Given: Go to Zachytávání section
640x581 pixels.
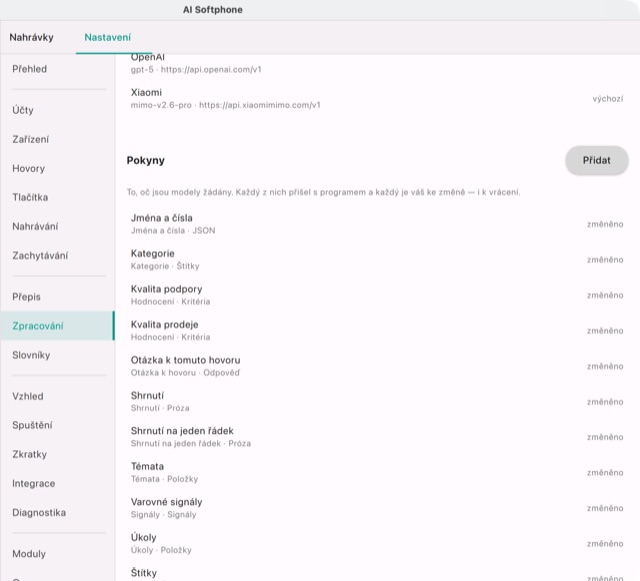Looking at the screenshot, I should [x=57, y=256].
